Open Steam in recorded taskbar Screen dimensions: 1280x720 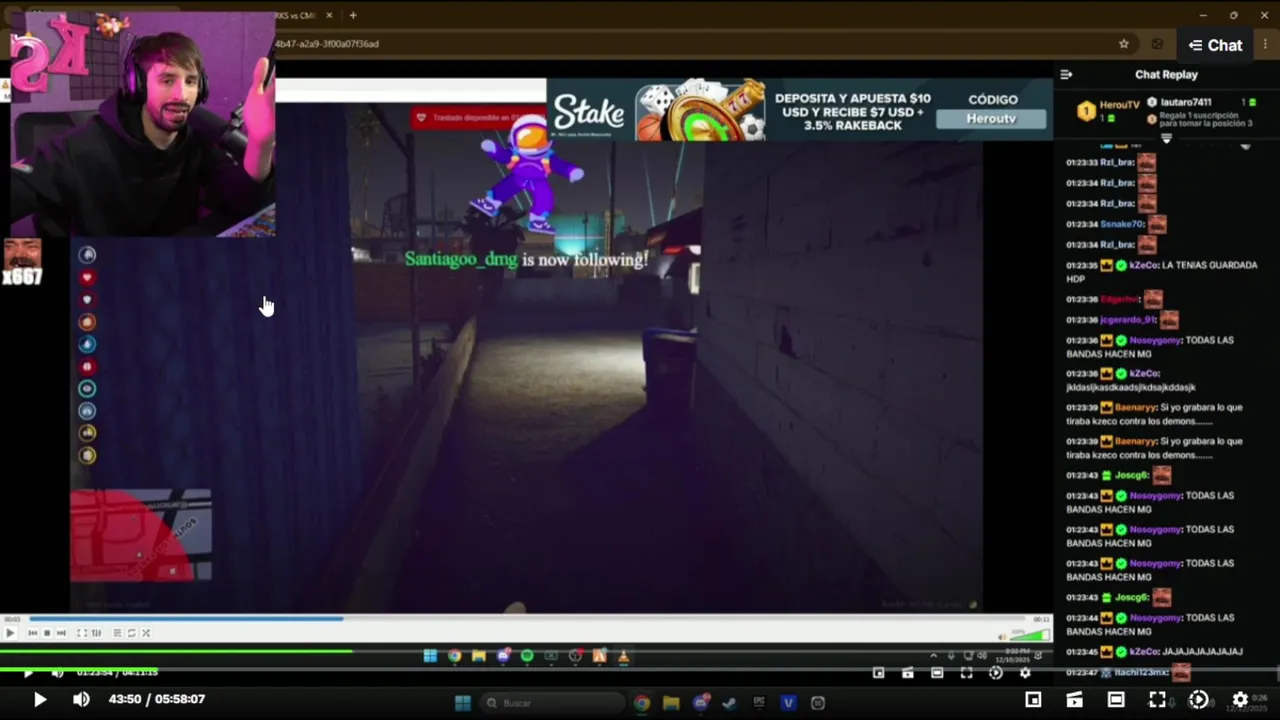pos(729,703)
